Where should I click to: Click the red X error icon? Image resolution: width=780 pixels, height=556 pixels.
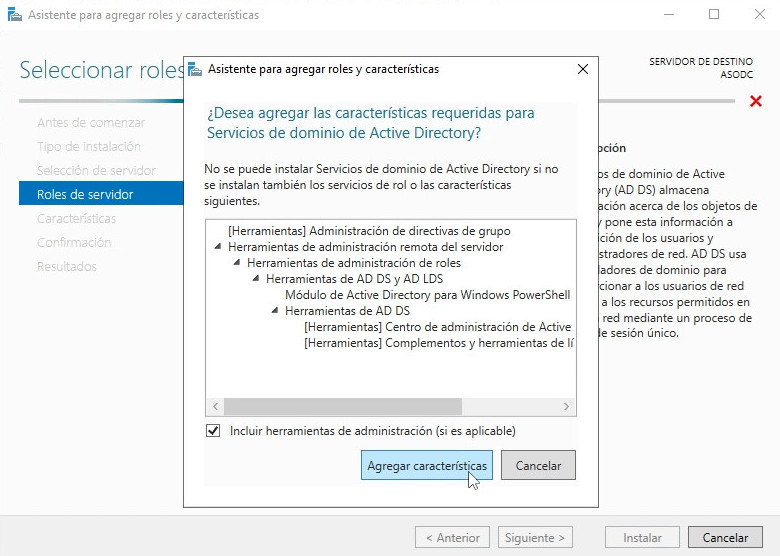click(756, 101)
